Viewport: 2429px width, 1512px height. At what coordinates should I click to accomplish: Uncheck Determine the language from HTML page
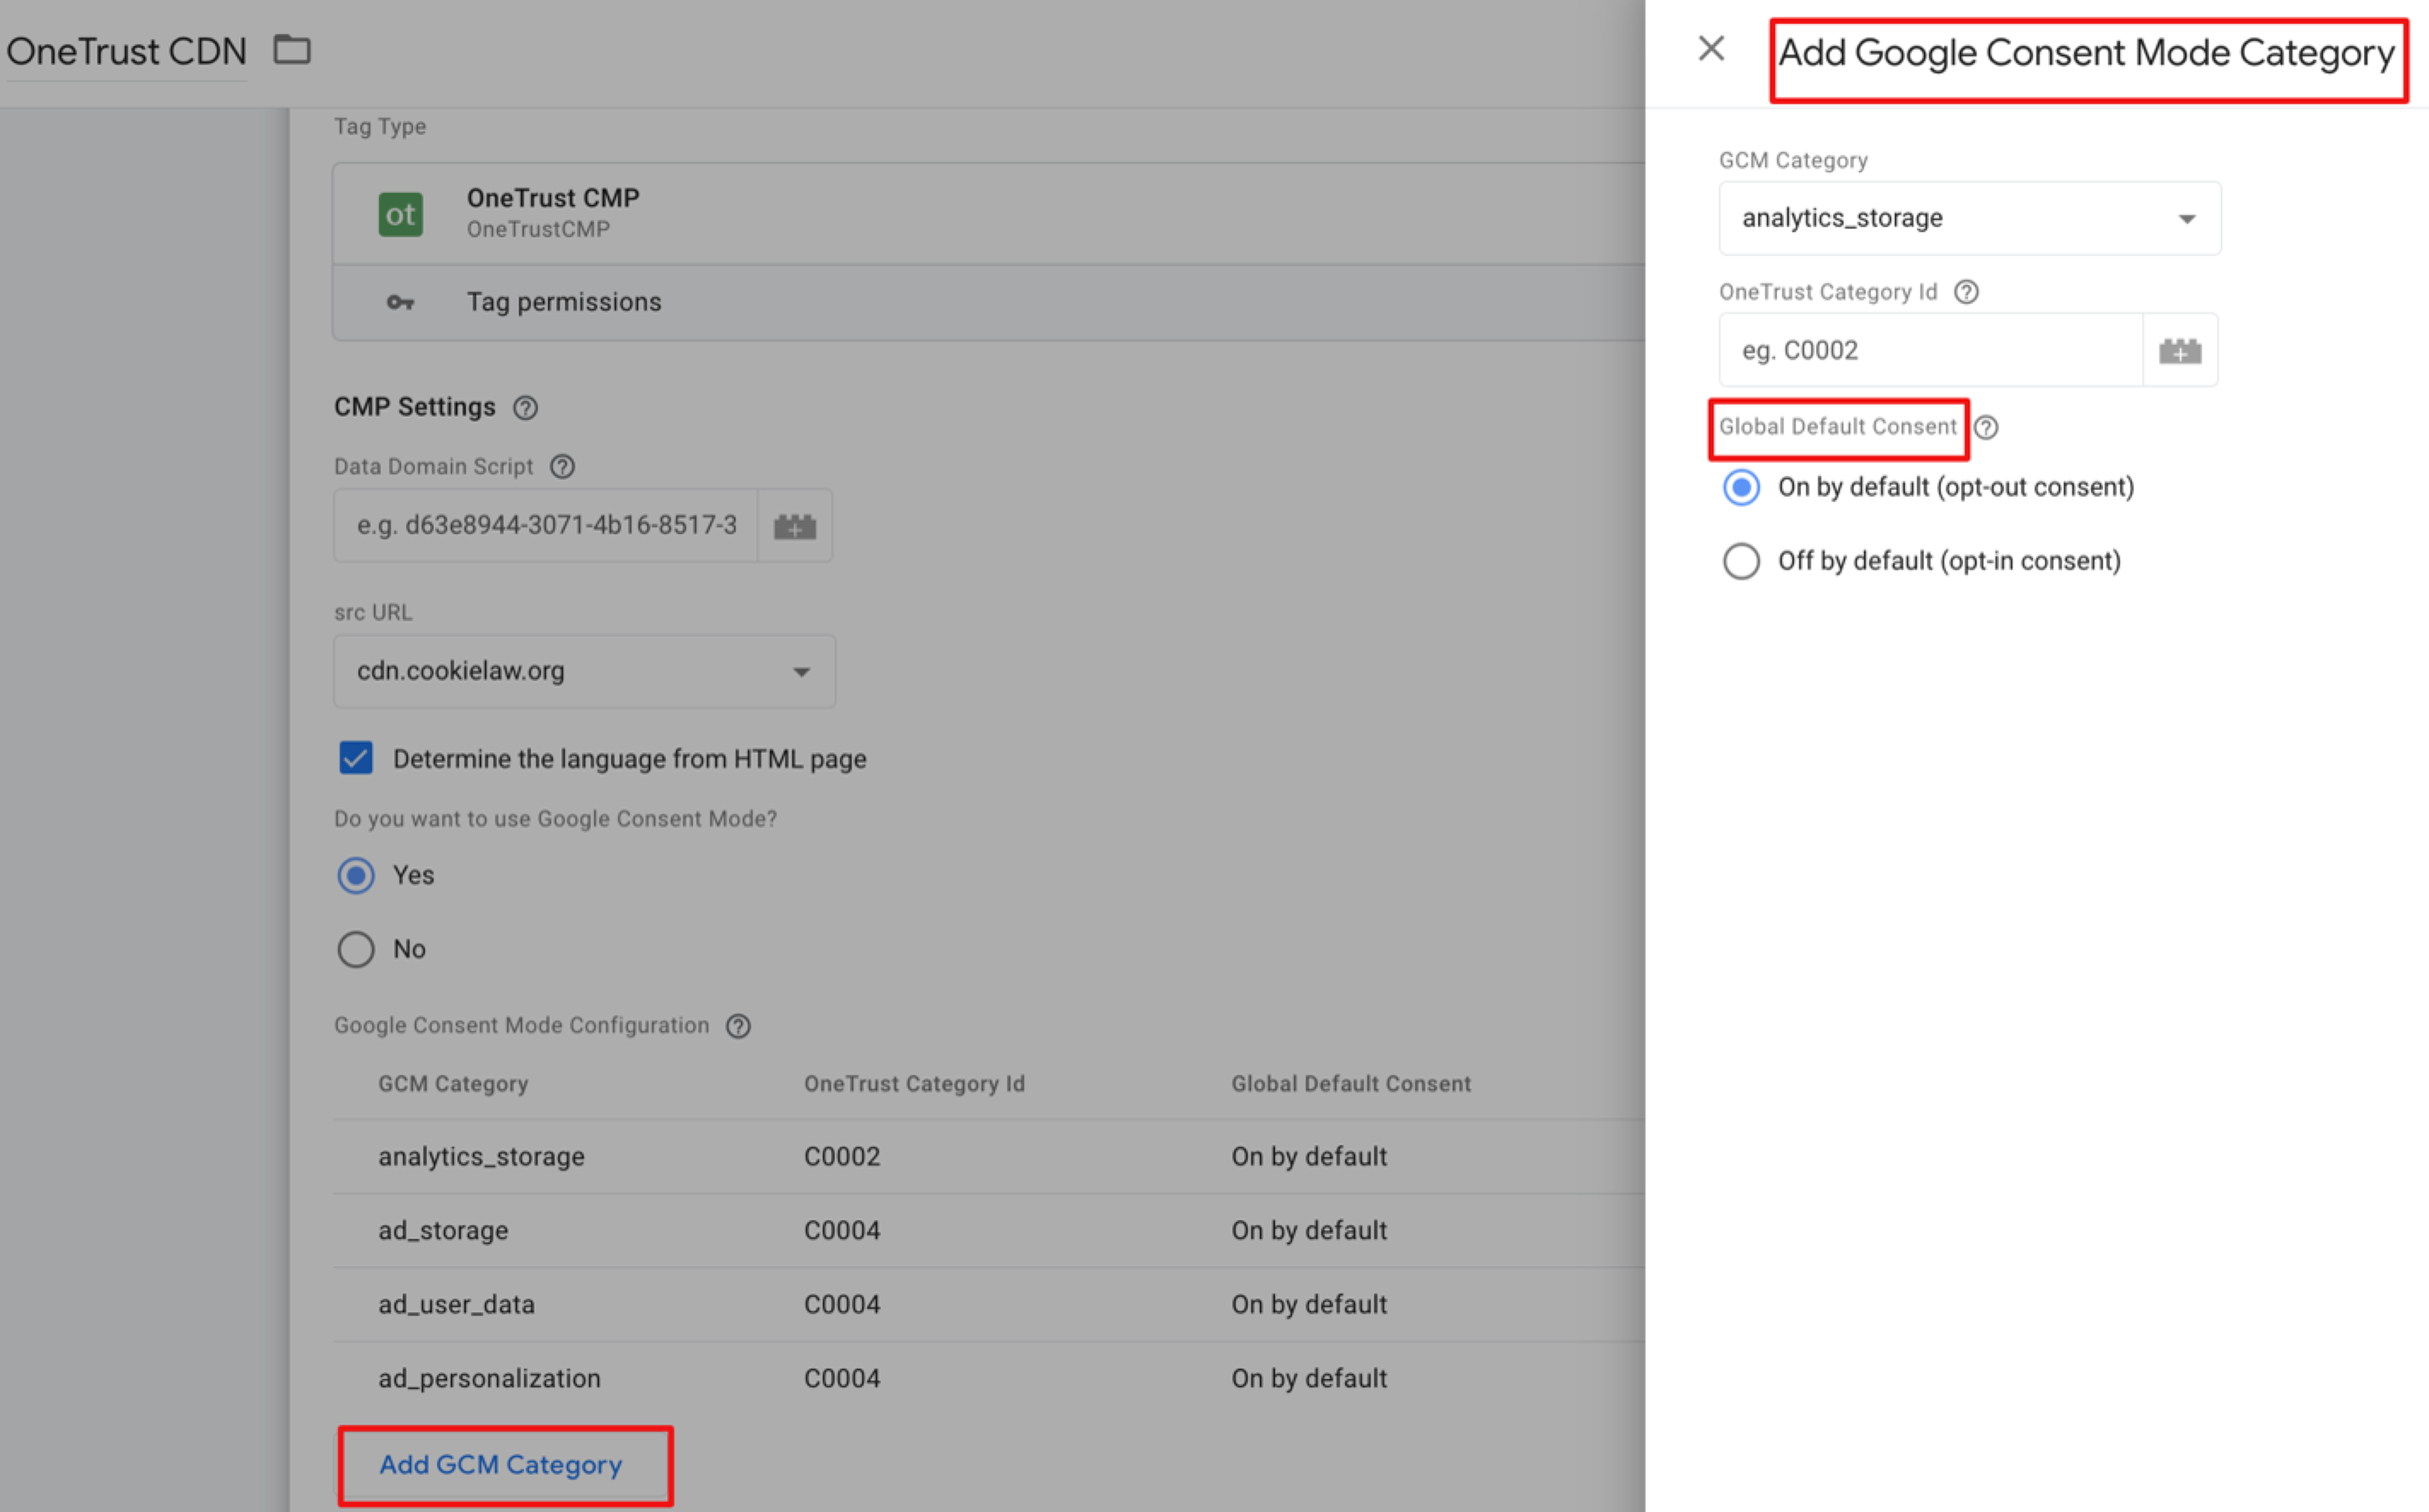[x=356, y=758]
